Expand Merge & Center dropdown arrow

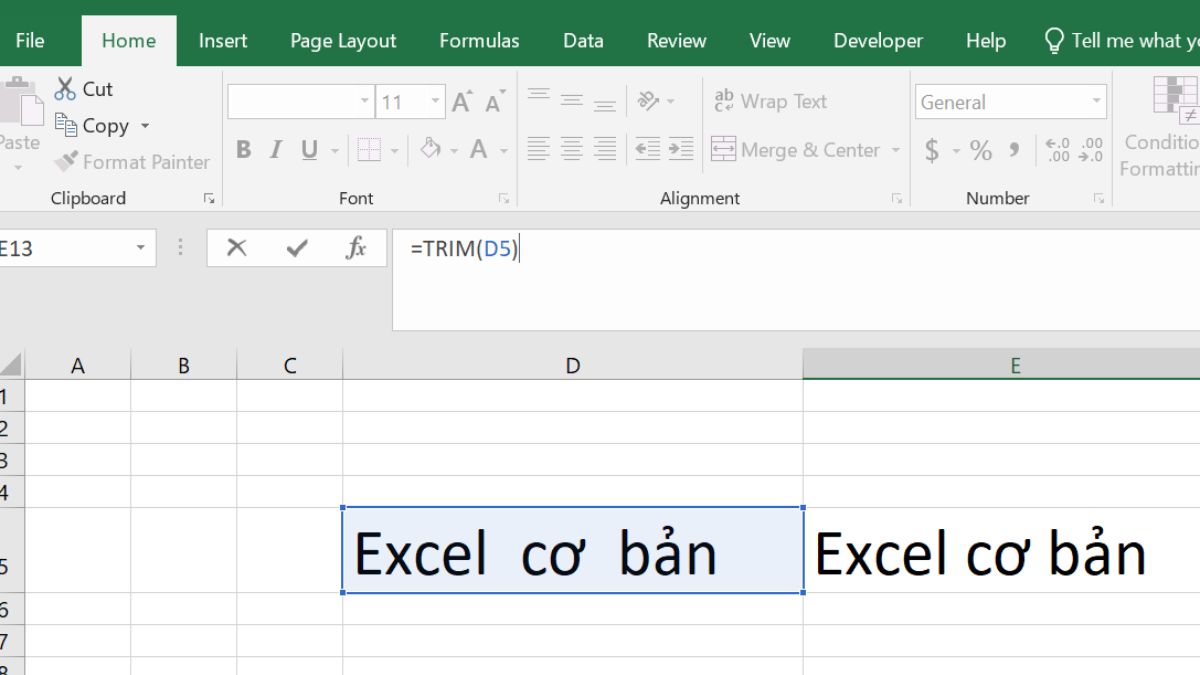coord(895,151)
